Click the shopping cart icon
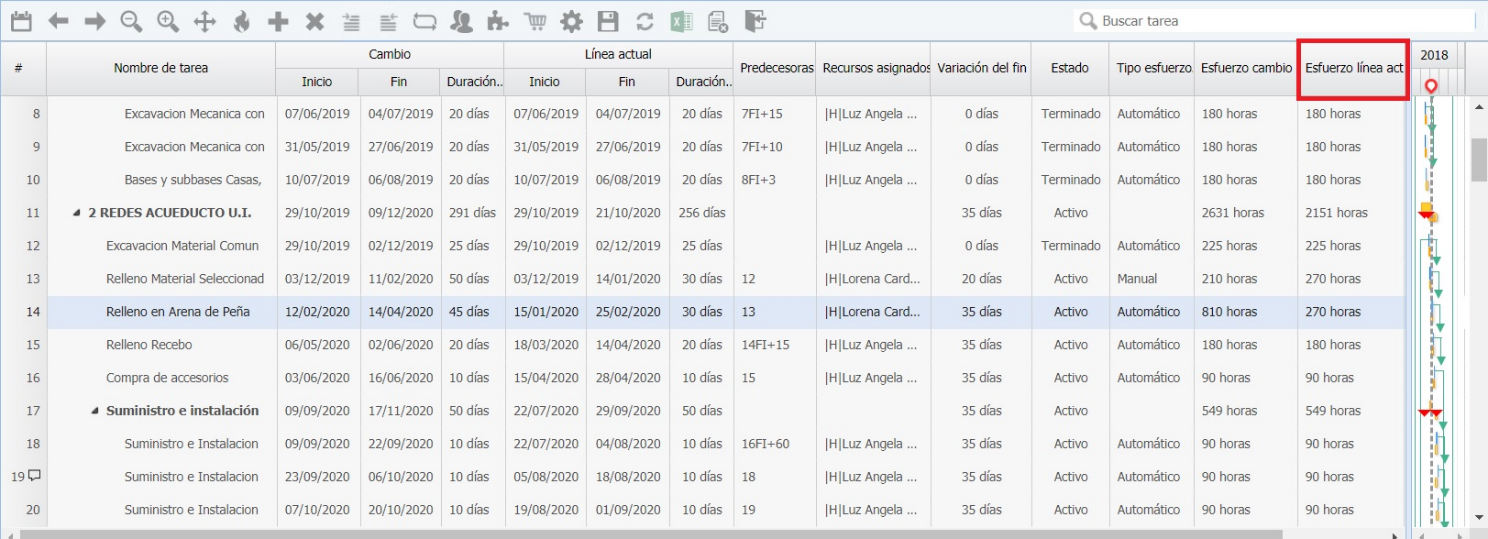 [535, 20]
